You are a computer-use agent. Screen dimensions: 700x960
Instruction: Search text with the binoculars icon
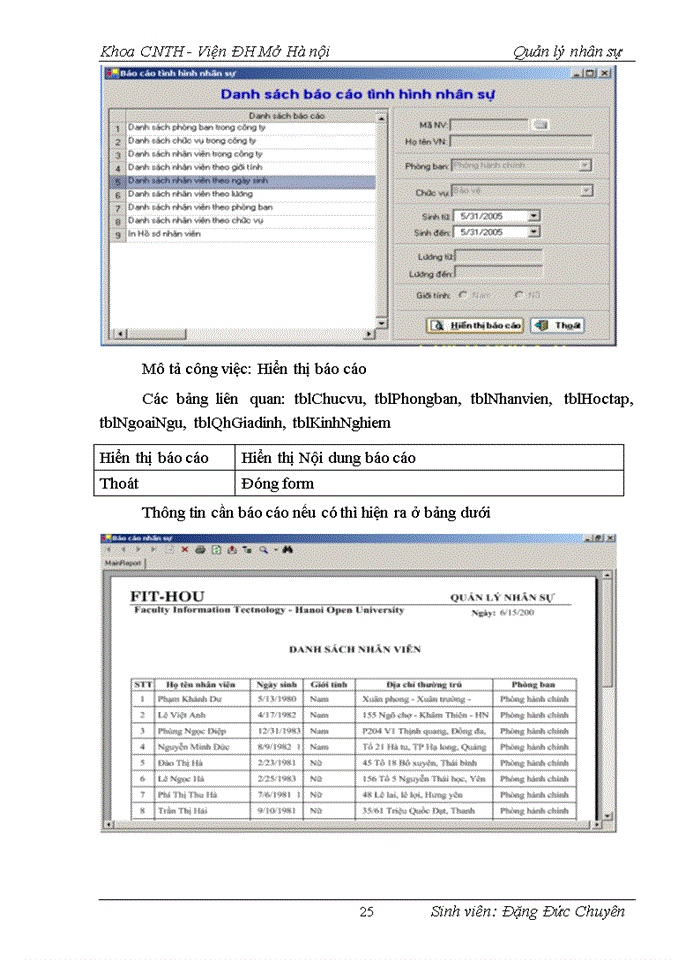click(x=287, y=550)
